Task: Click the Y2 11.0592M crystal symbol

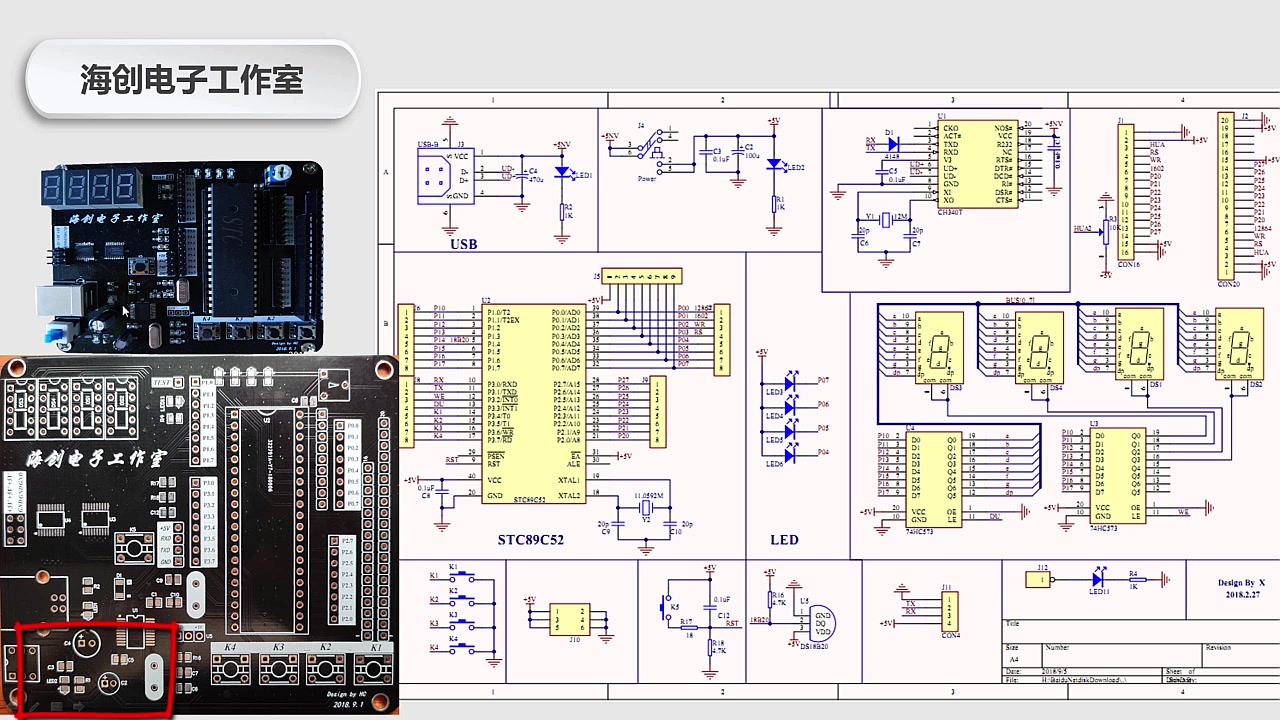Action: point(645,509)
